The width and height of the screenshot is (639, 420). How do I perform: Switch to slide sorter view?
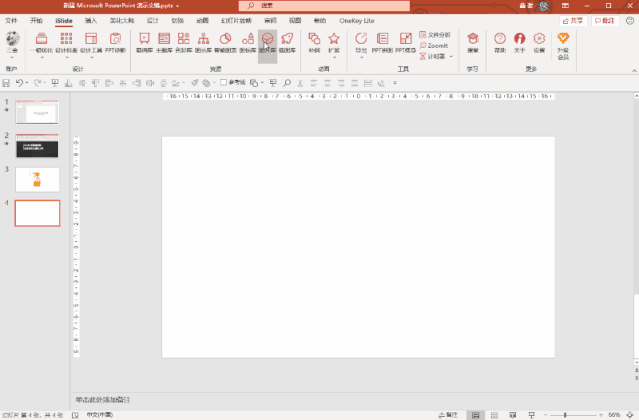point(494,415)
